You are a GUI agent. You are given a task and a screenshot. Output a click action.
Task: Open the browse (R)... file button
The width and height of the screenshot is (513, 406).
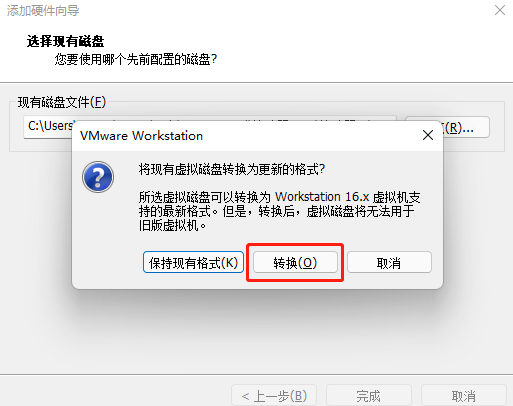point(466,127)
